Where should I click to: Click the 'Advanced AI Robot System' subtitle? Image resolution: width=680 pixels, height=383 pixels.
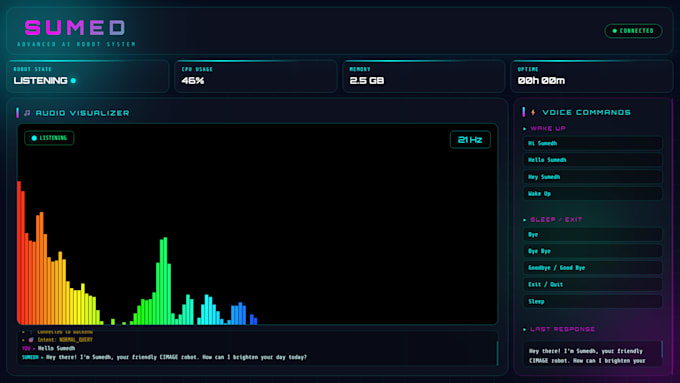point(76,44)
